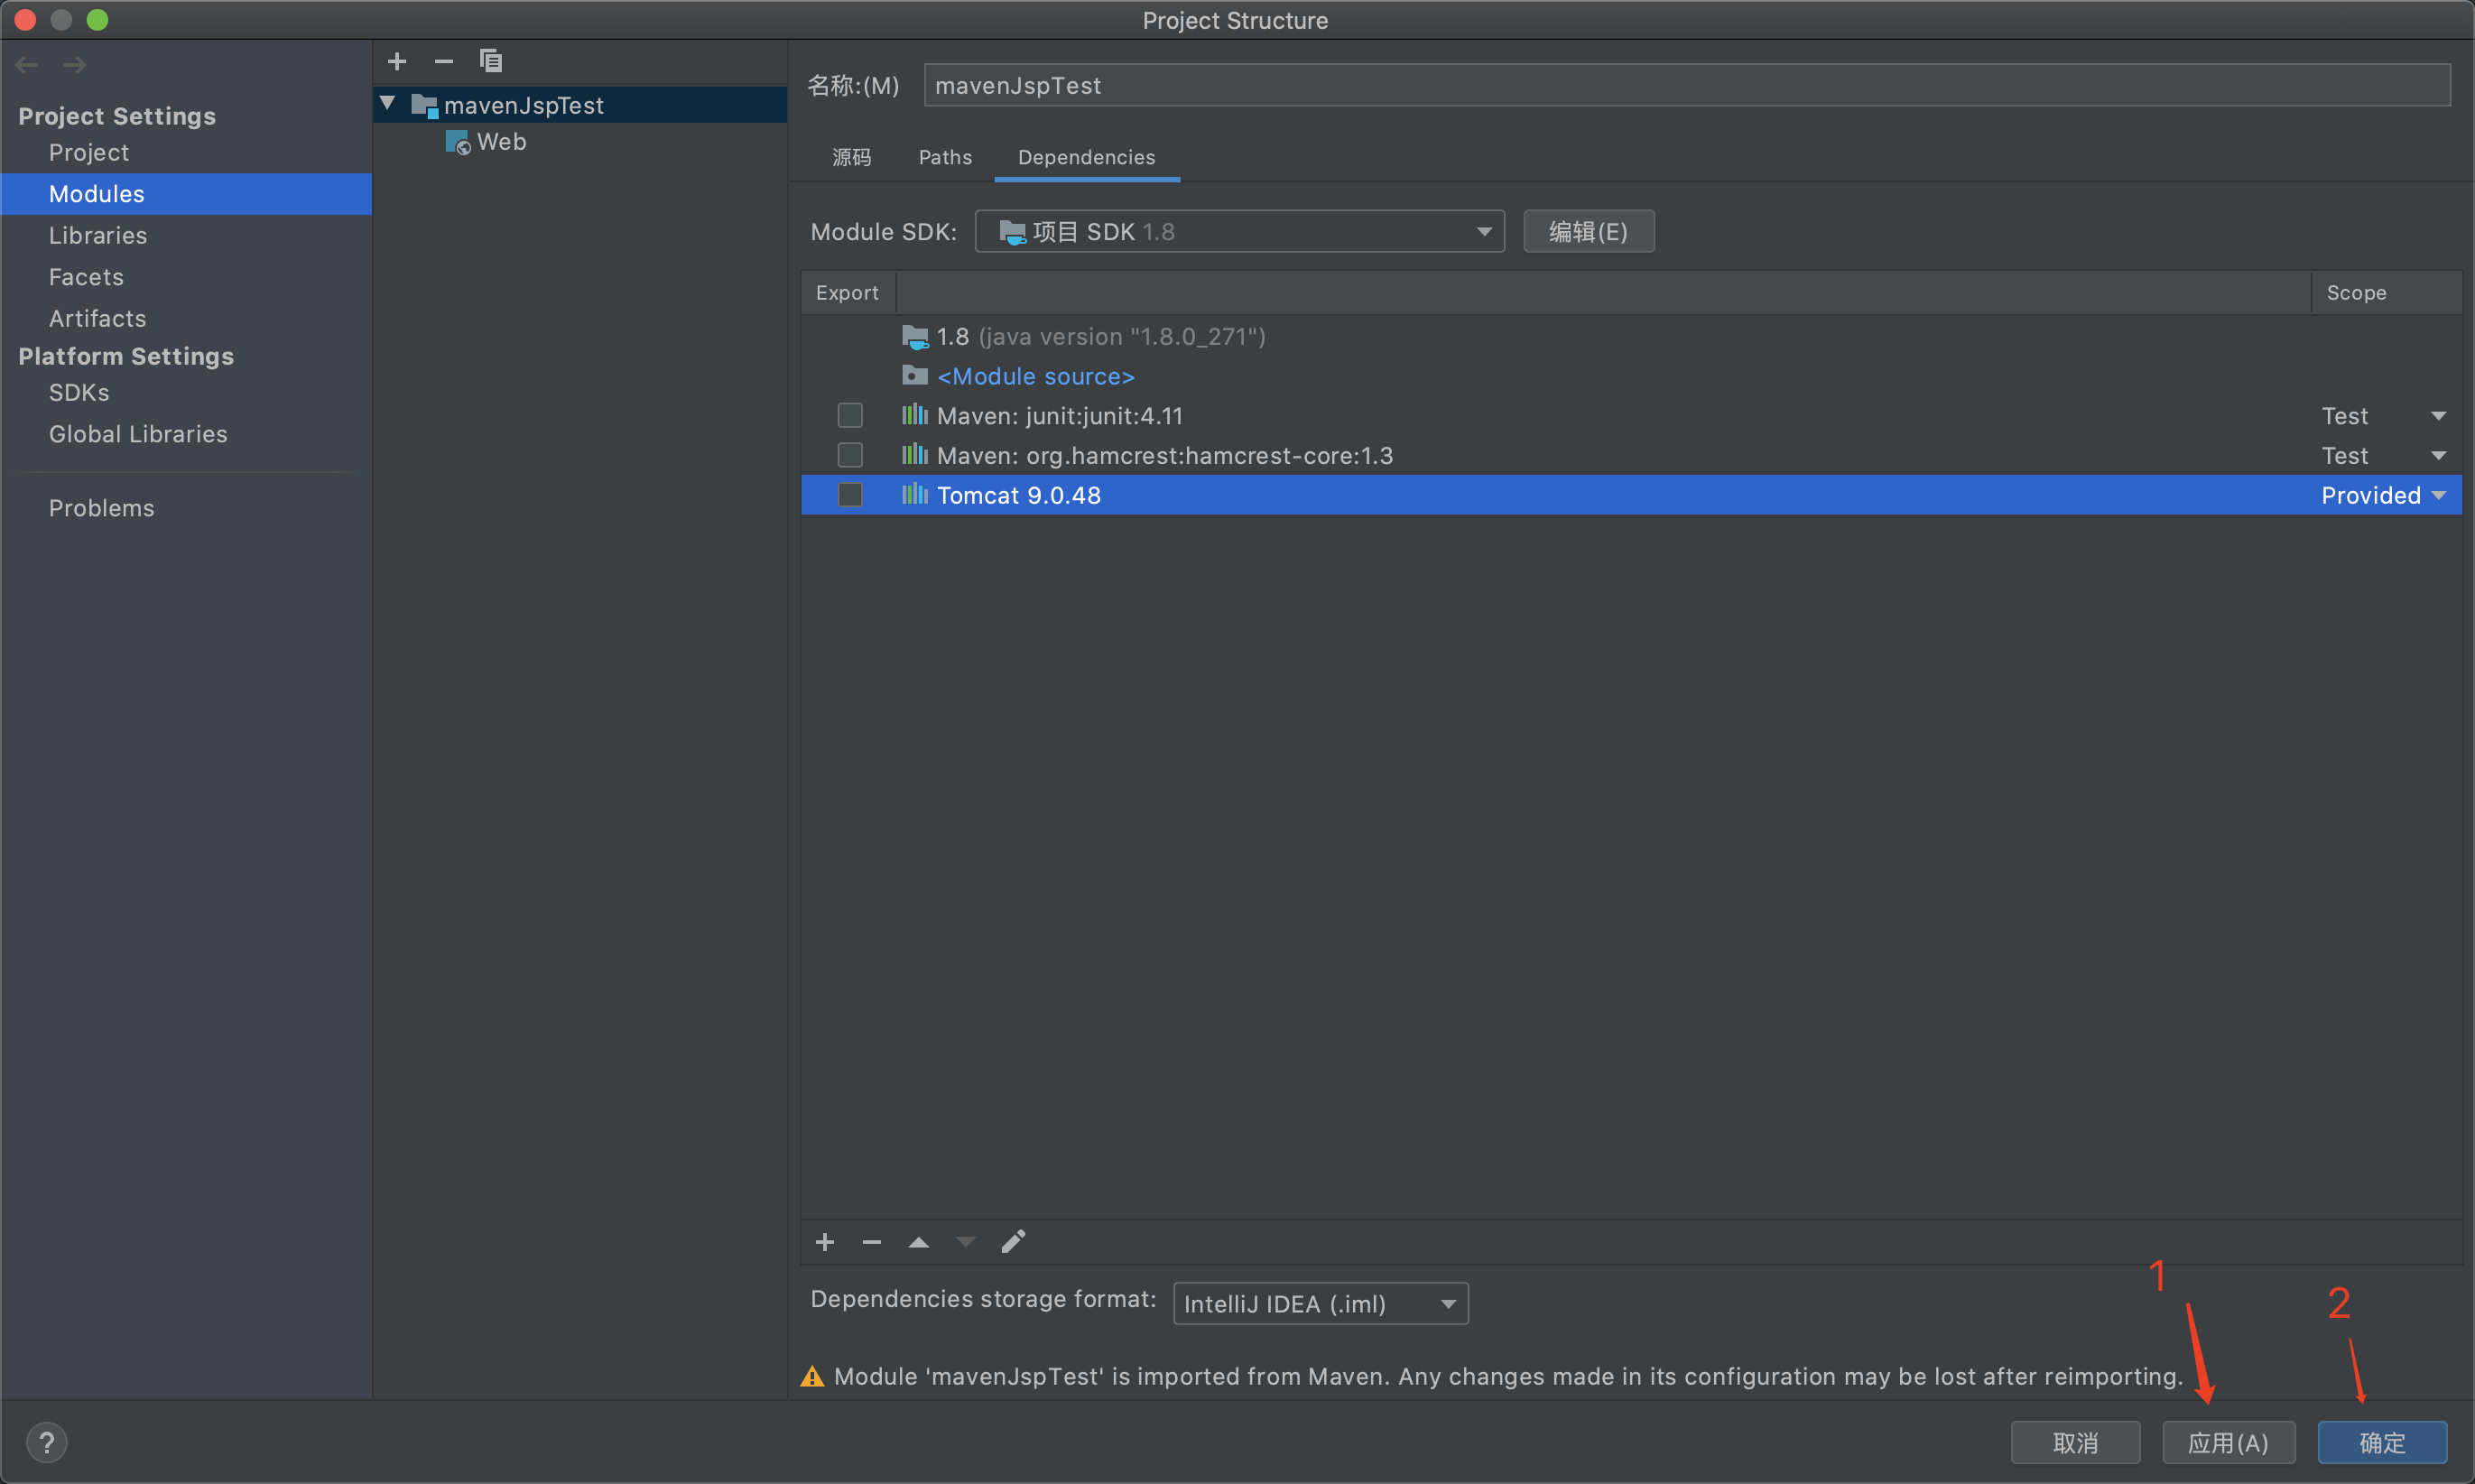Focus the module name field mavenJspTest
Image resolution: width=2475 pixels, height=1484 pixels.
(1687, 85)
